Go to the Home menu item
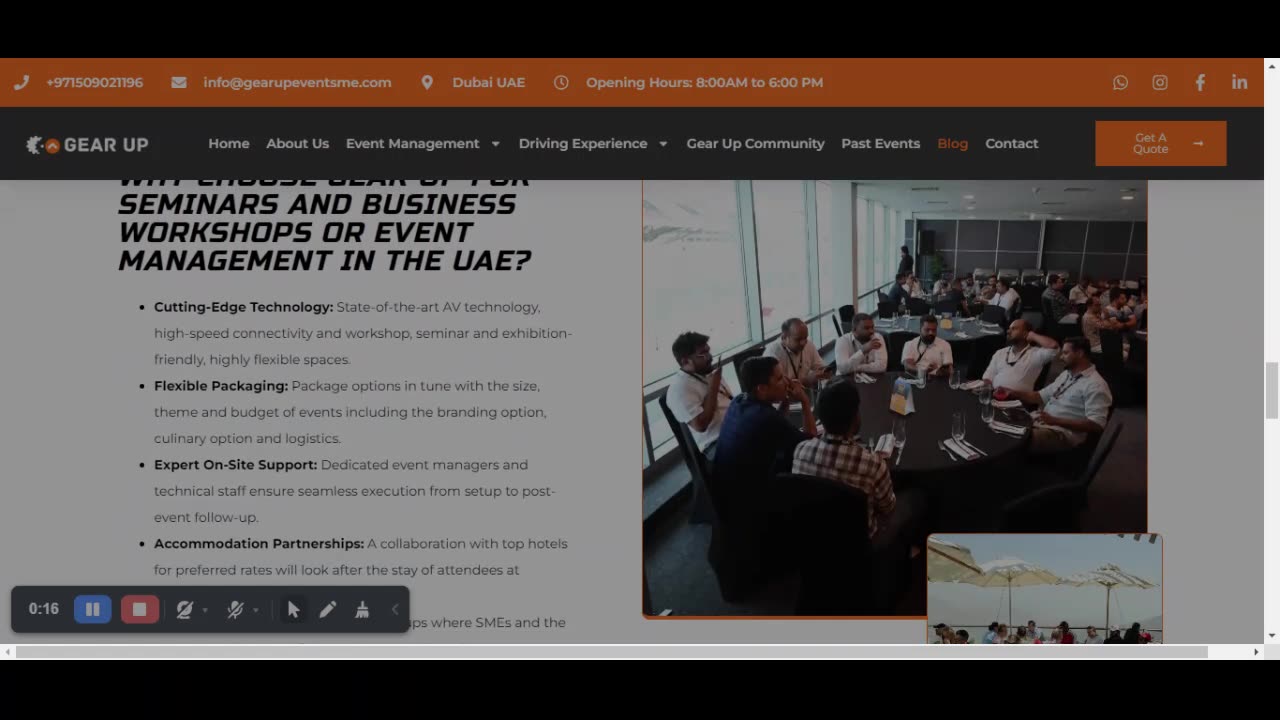Image resolution: width=1280 pixels, height=720 pixels. (x=229, y=144)
